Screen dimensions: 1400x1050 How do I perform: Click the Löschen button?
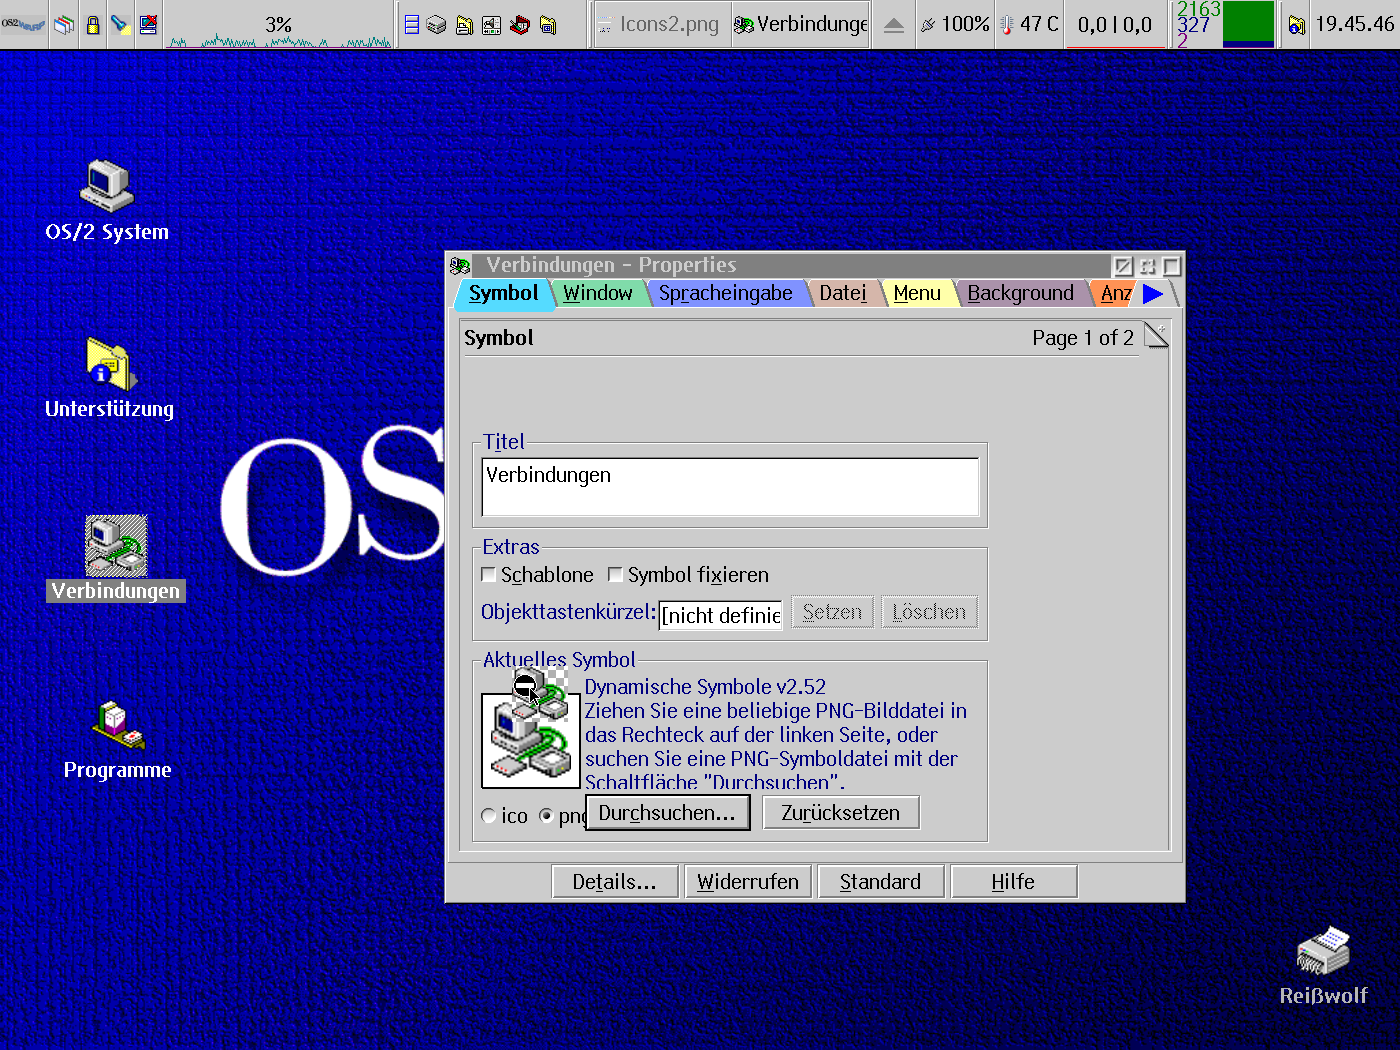click(x=929, y=612)
